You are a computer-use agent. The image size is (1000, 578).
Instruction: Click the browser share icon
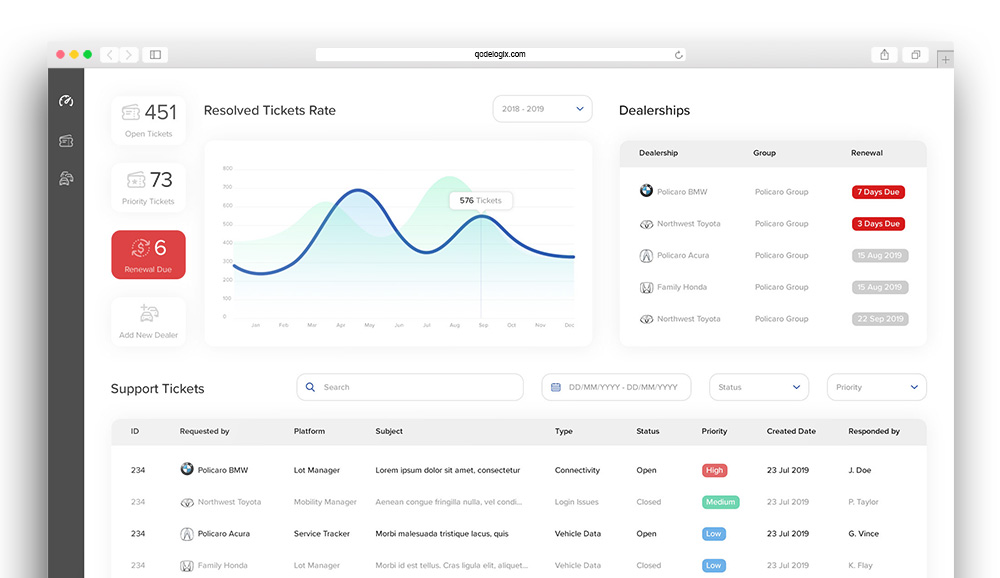884,55
